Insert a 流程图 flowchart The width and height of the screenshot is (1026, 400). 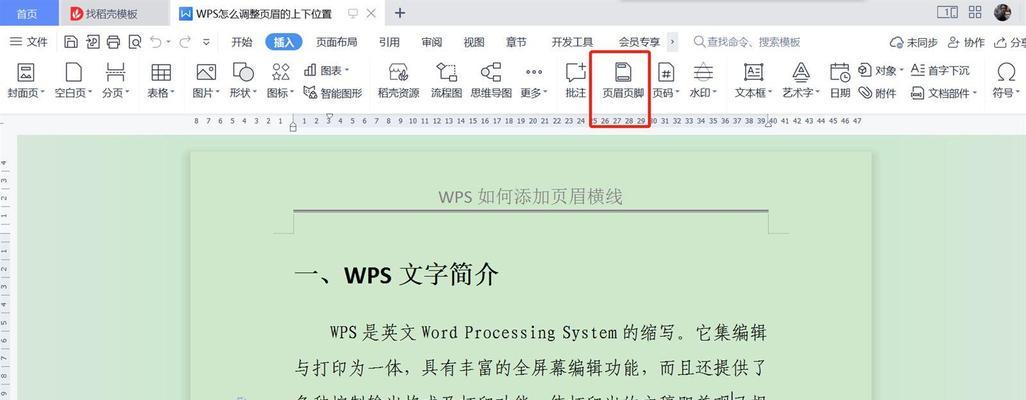(446, 81)
